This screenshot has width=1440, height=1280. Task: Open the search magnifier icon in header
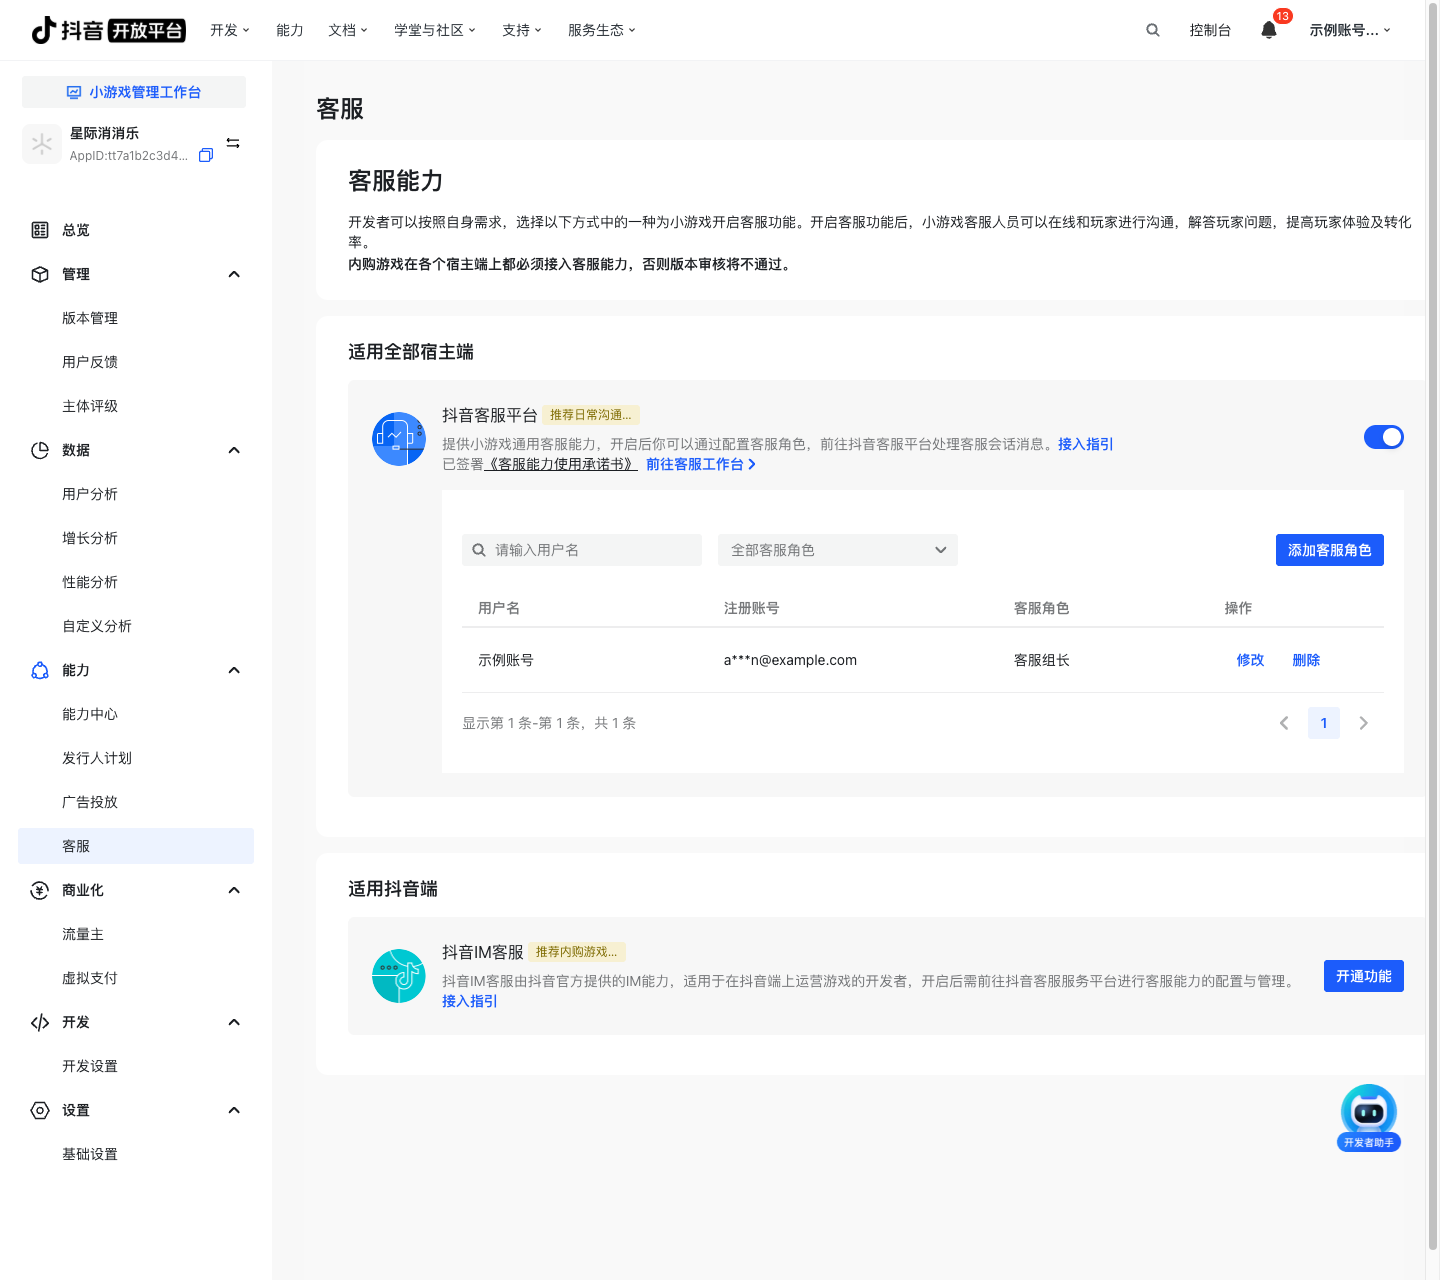coord(1153,30)
